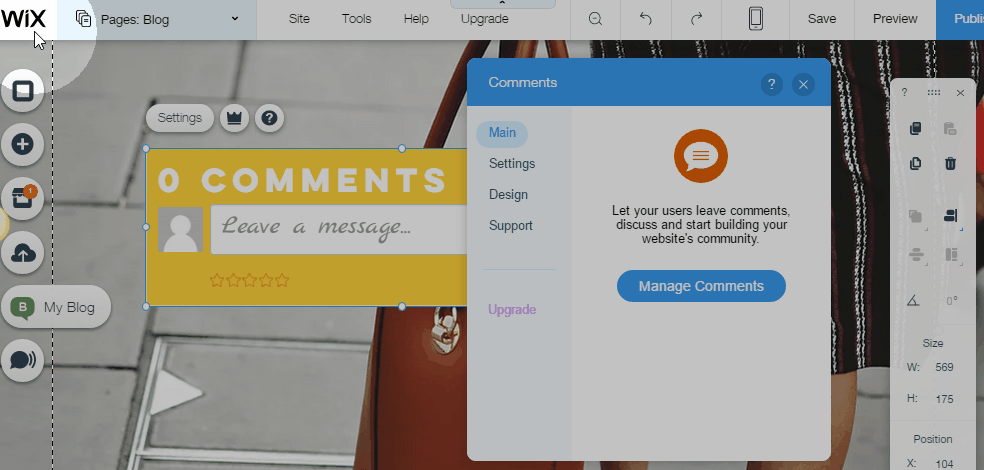Undo the last action
Viewport: 984px width, 470px height.
[x=646, y=19]
